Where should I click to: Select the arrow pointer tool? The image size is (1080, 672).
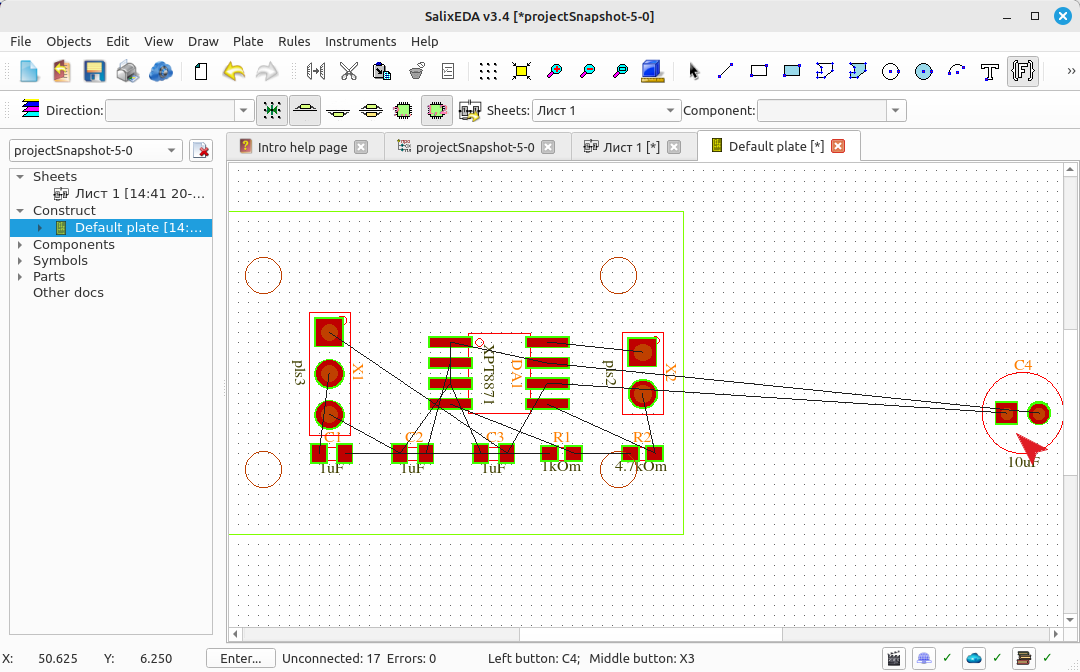693,71
